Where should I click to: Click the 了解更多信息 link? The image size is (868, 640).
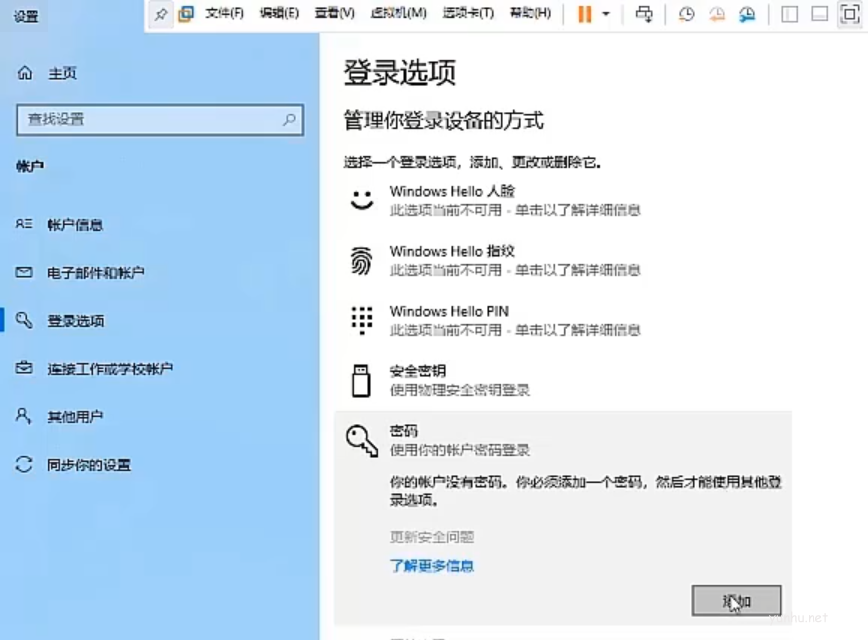coord(431,565)
